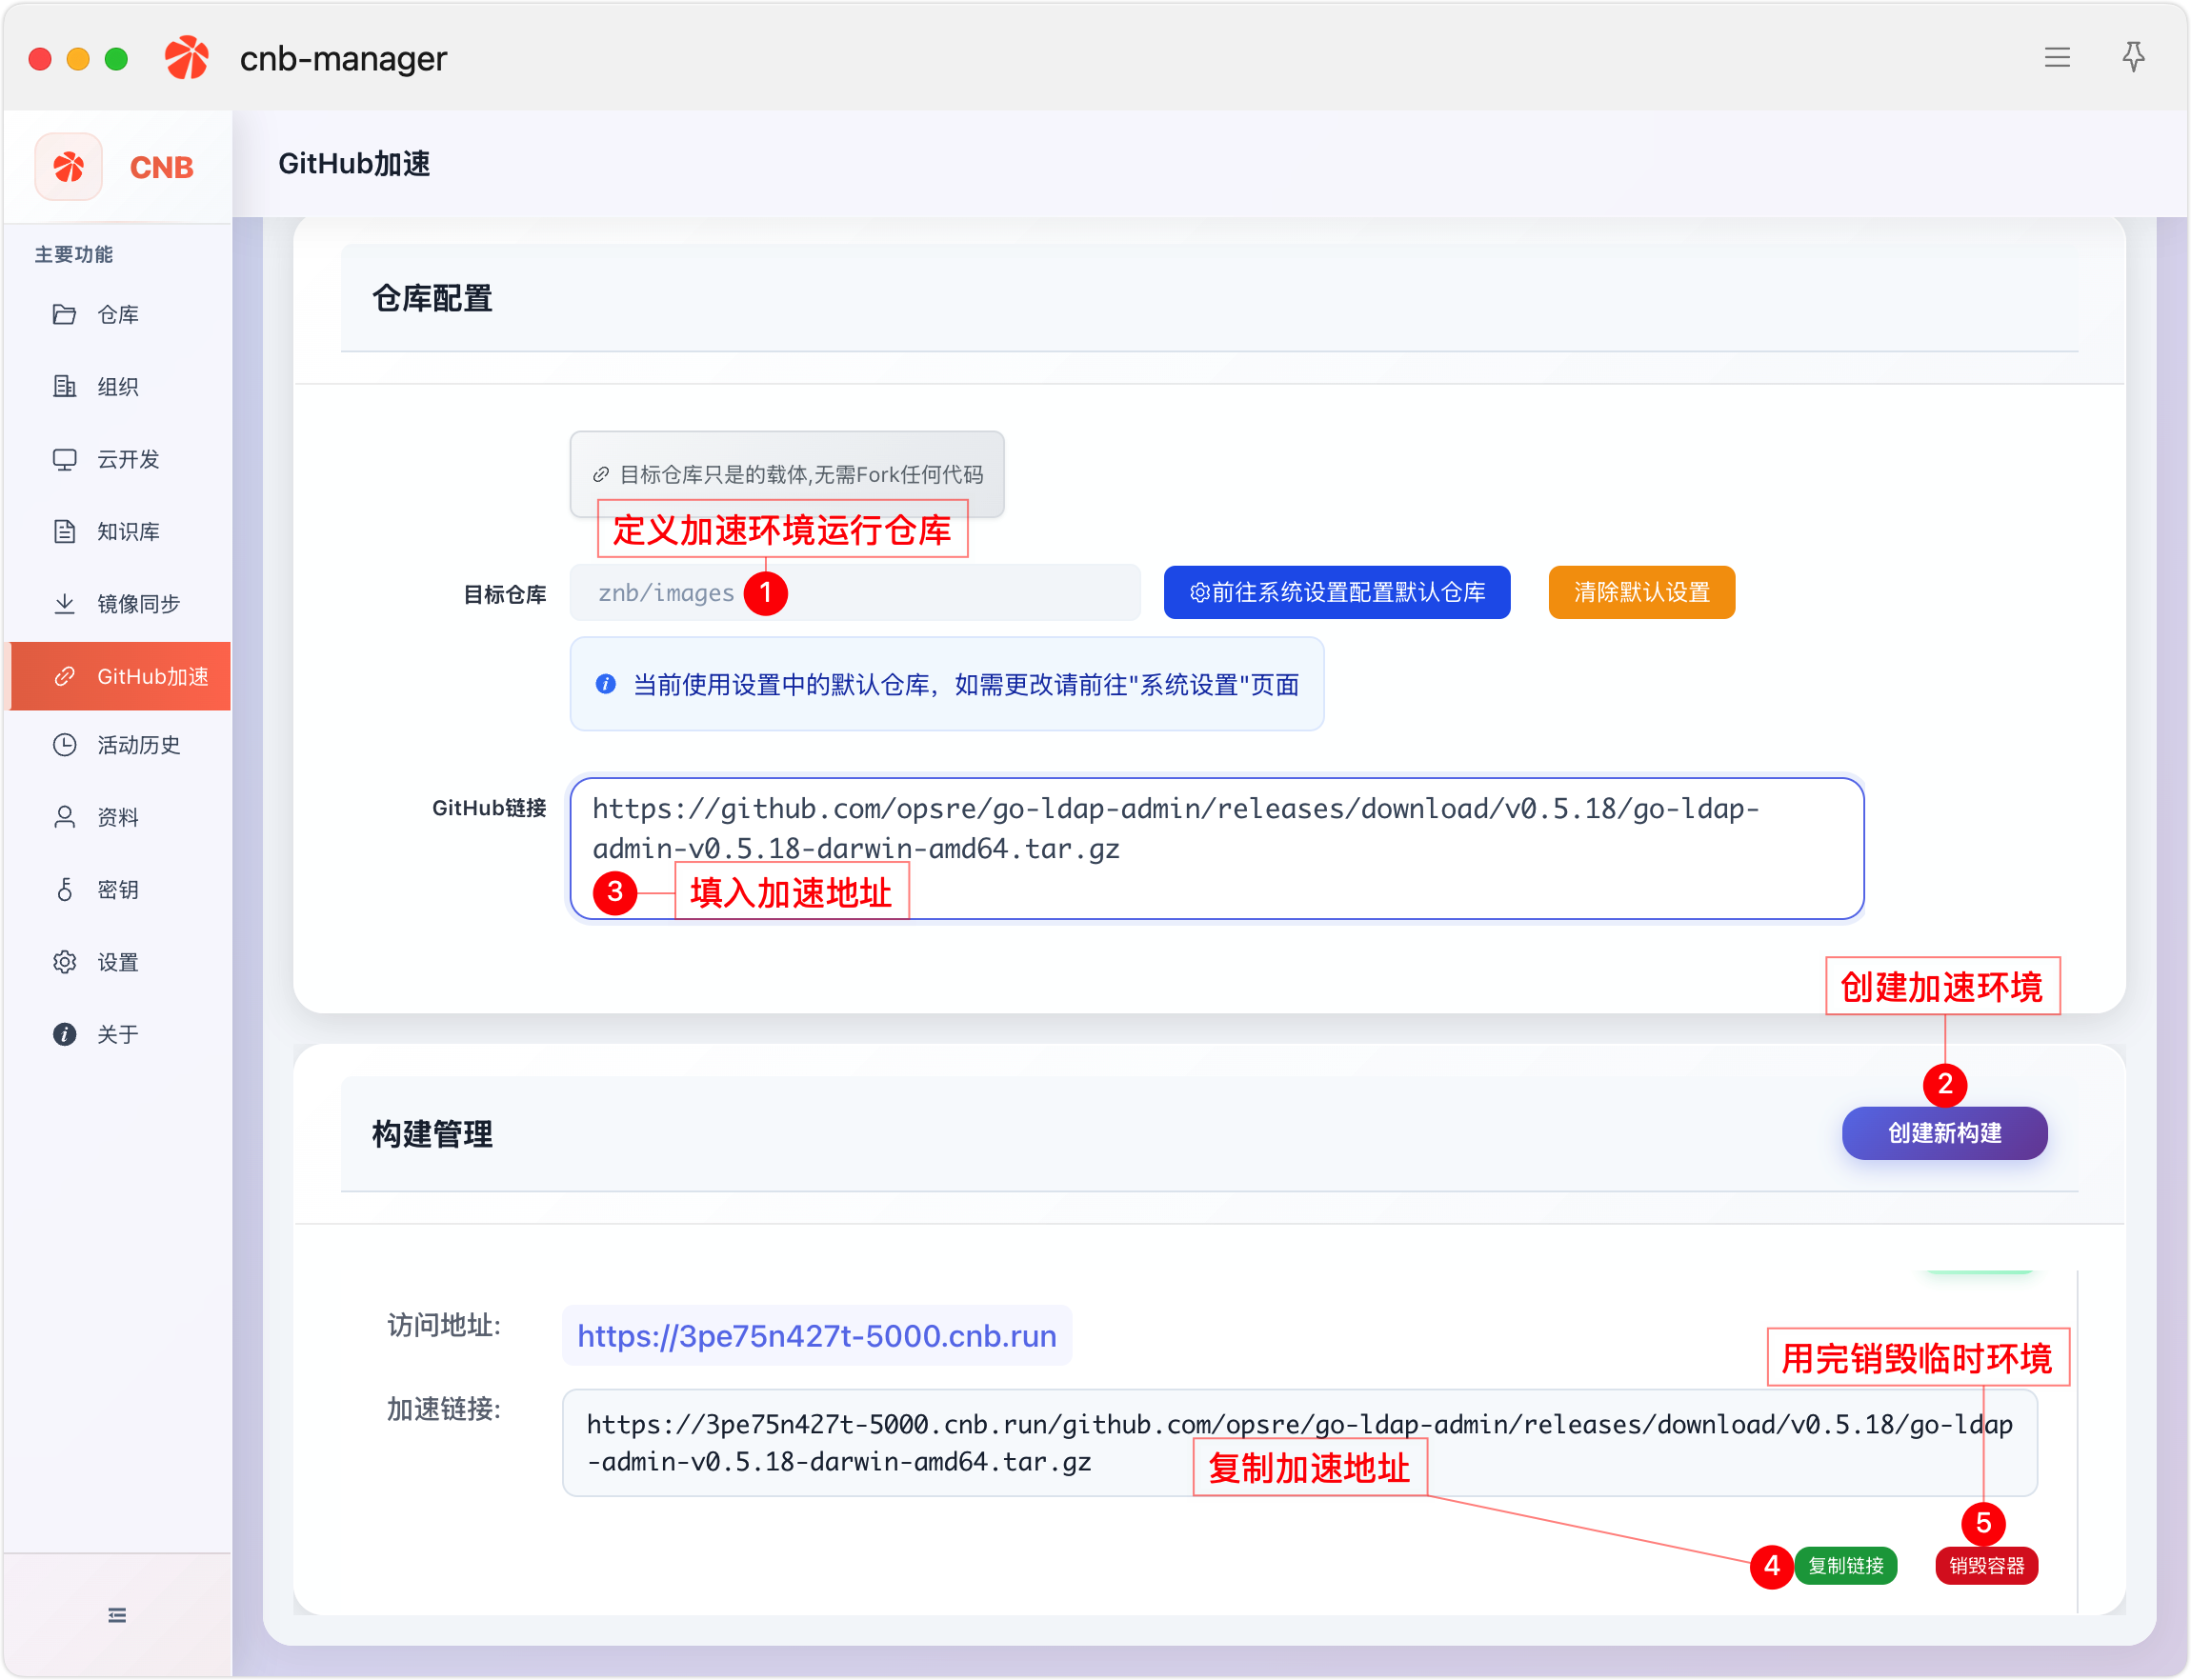2191x1680 pixels.
Task: Click 创建新构建 button
Action: click(x=1945, y=1134)
